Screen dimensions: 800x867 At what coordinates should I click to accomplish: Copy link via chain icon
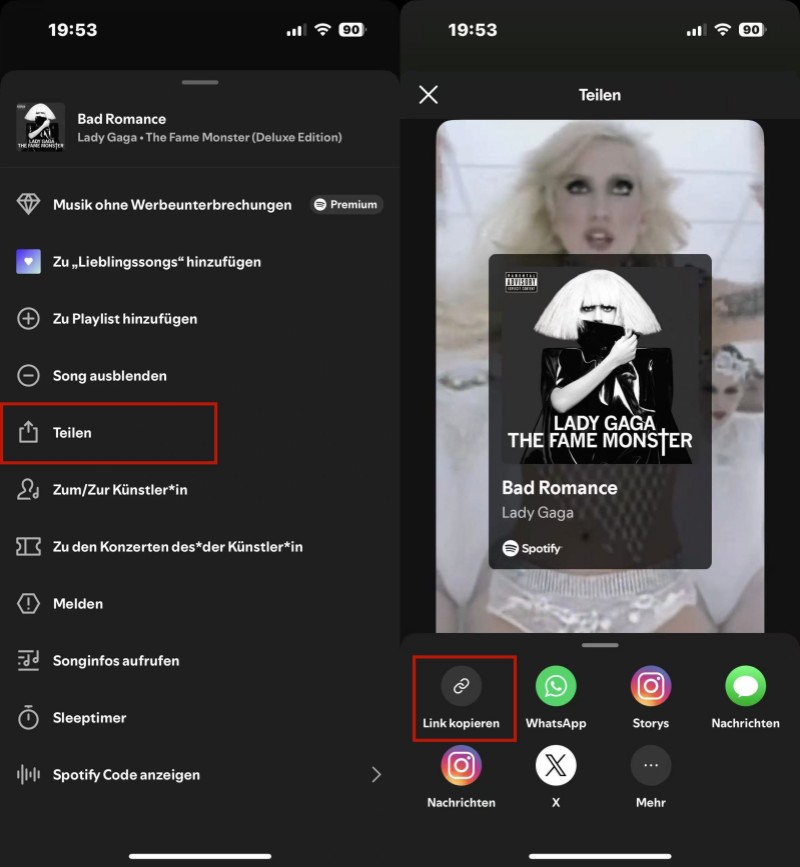pyautogui.click(x=461, y=686)
